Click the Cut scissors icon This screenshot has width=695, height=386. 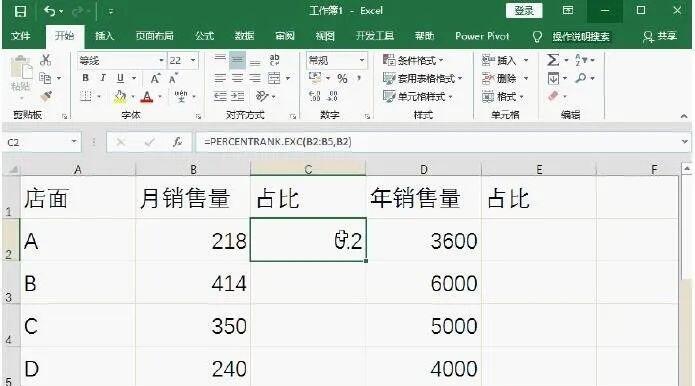(45, 60)
